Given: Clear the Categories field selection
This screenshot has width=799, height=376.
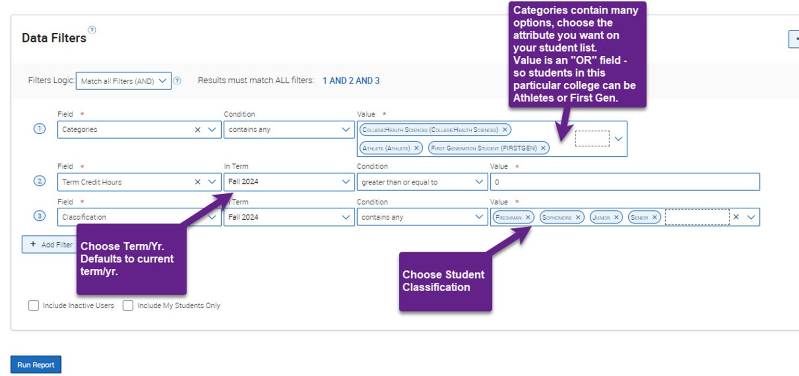Looking at the screenshot, I should pyautogui.click(x=198, y=130).
